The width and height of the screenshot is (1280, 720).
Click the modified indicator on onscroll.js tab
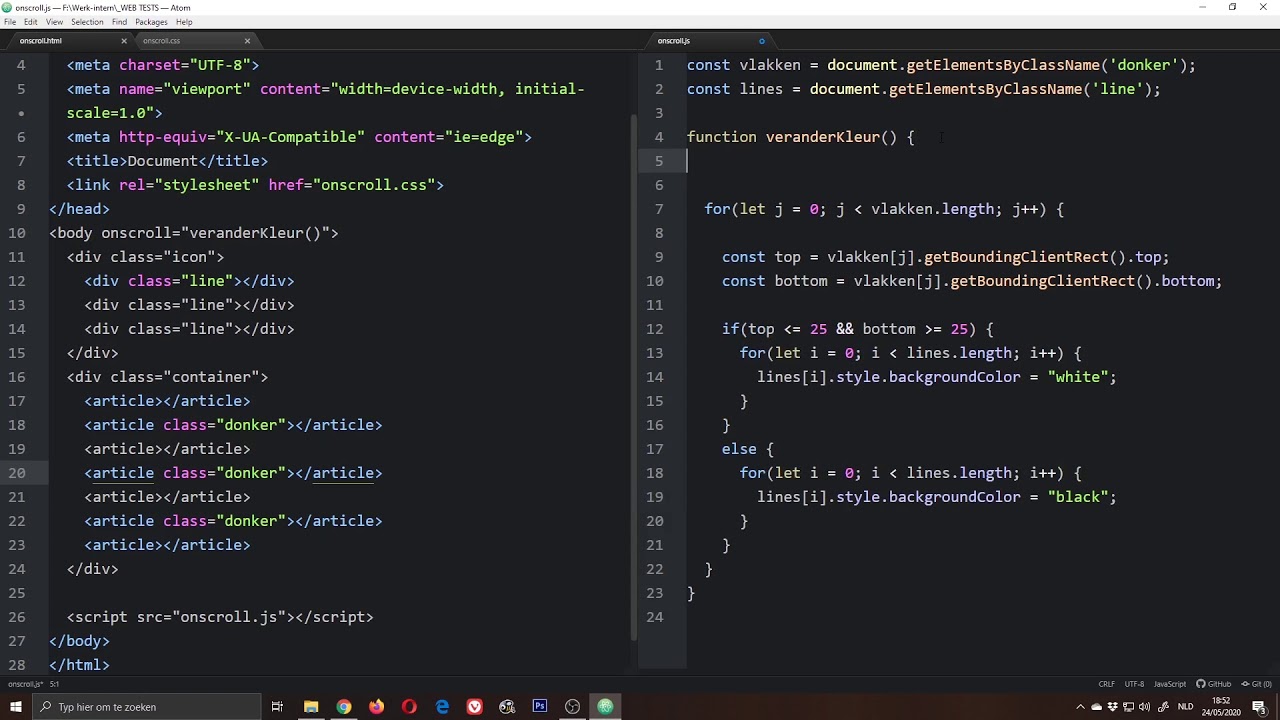(x=761, y=41)
